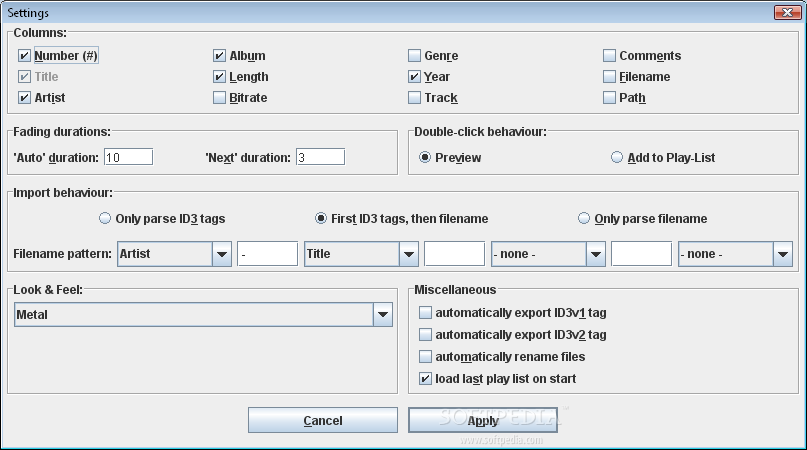
Task: Enable automatically export ID3v1 tag
Action: pos(425,313)
